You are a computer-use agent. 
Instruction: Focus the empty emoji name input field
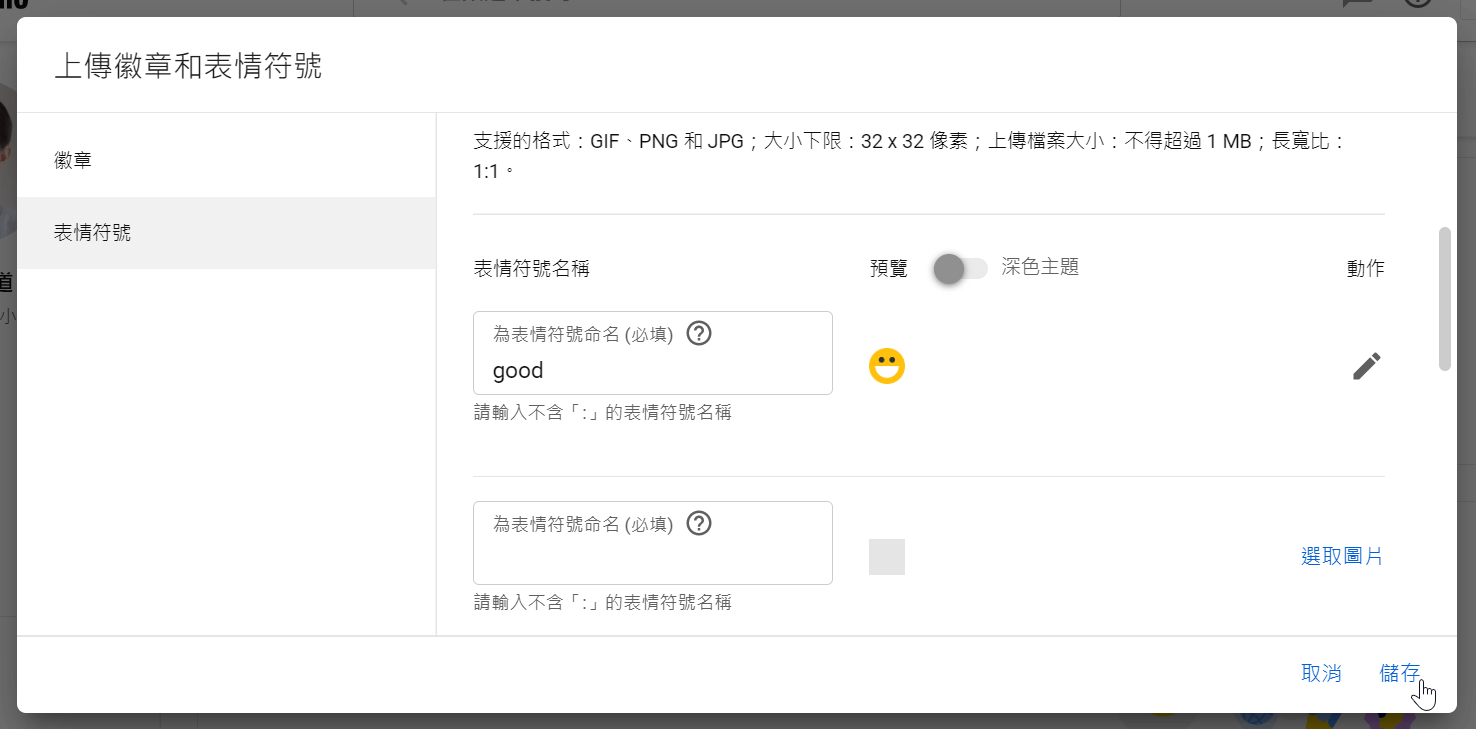tap(653, 543)
